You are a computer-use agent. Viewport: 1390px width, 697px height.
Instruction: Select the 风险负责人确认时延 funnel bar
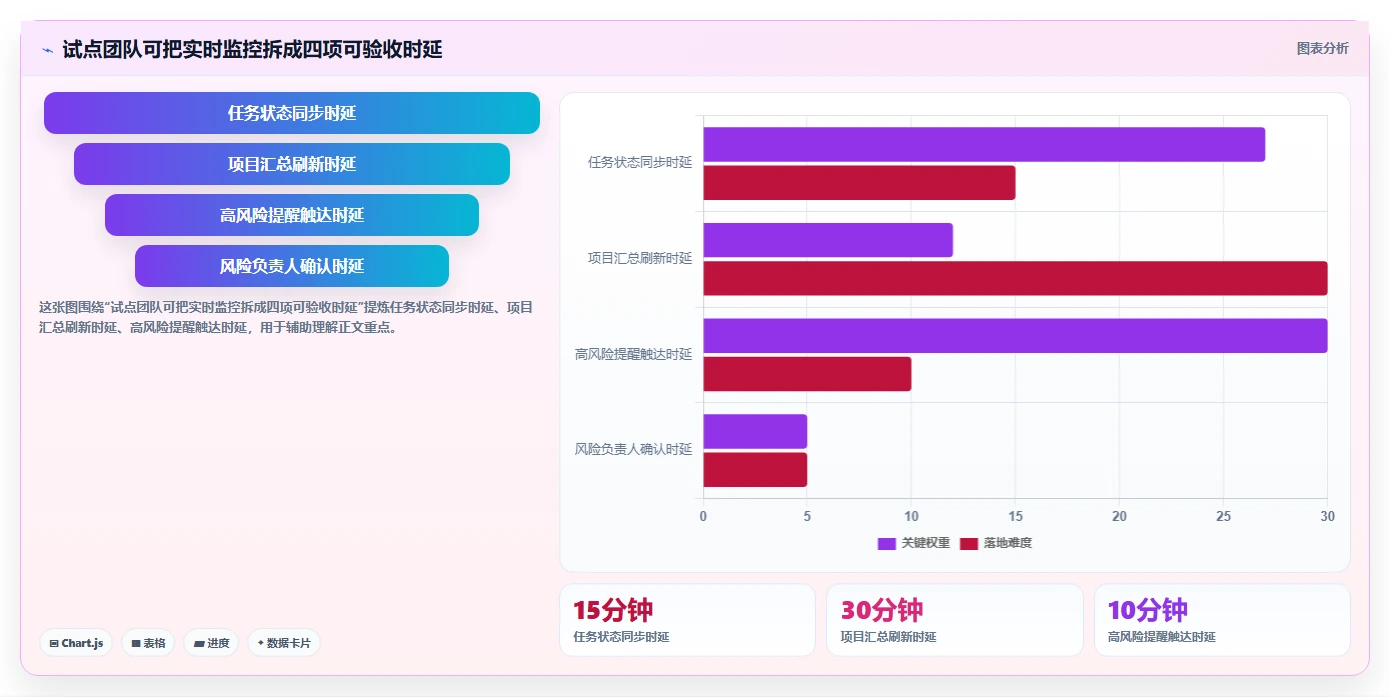292,266
